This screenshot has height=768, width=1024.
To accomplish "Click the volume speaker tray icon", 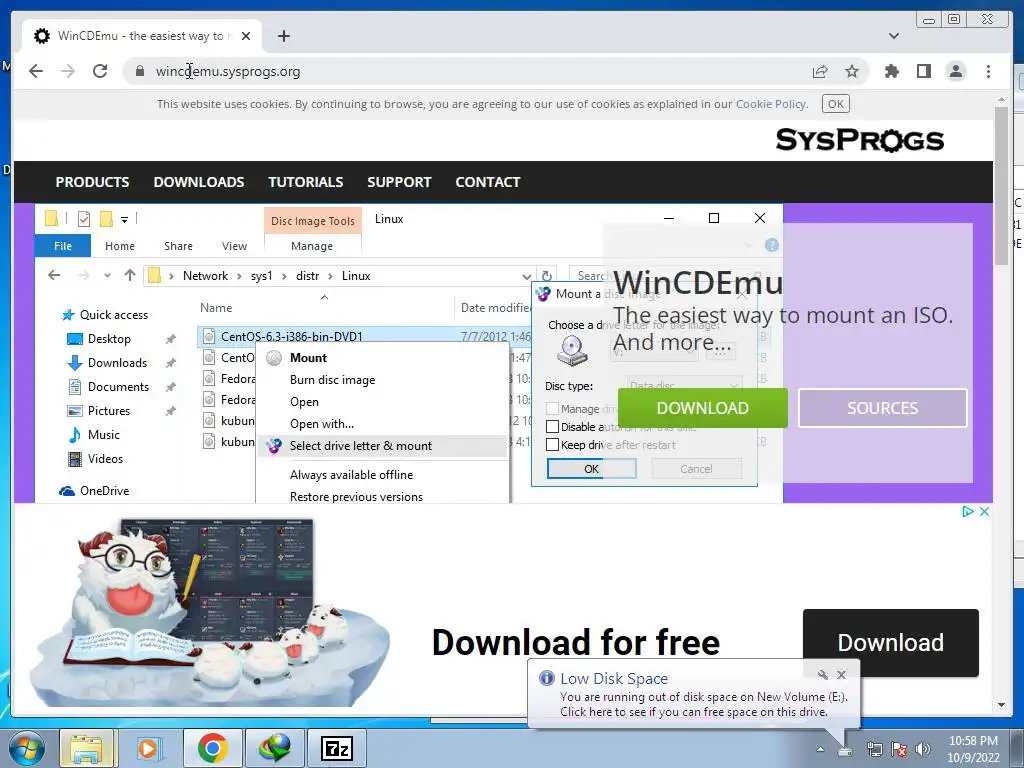I will (x=922, y=749).
